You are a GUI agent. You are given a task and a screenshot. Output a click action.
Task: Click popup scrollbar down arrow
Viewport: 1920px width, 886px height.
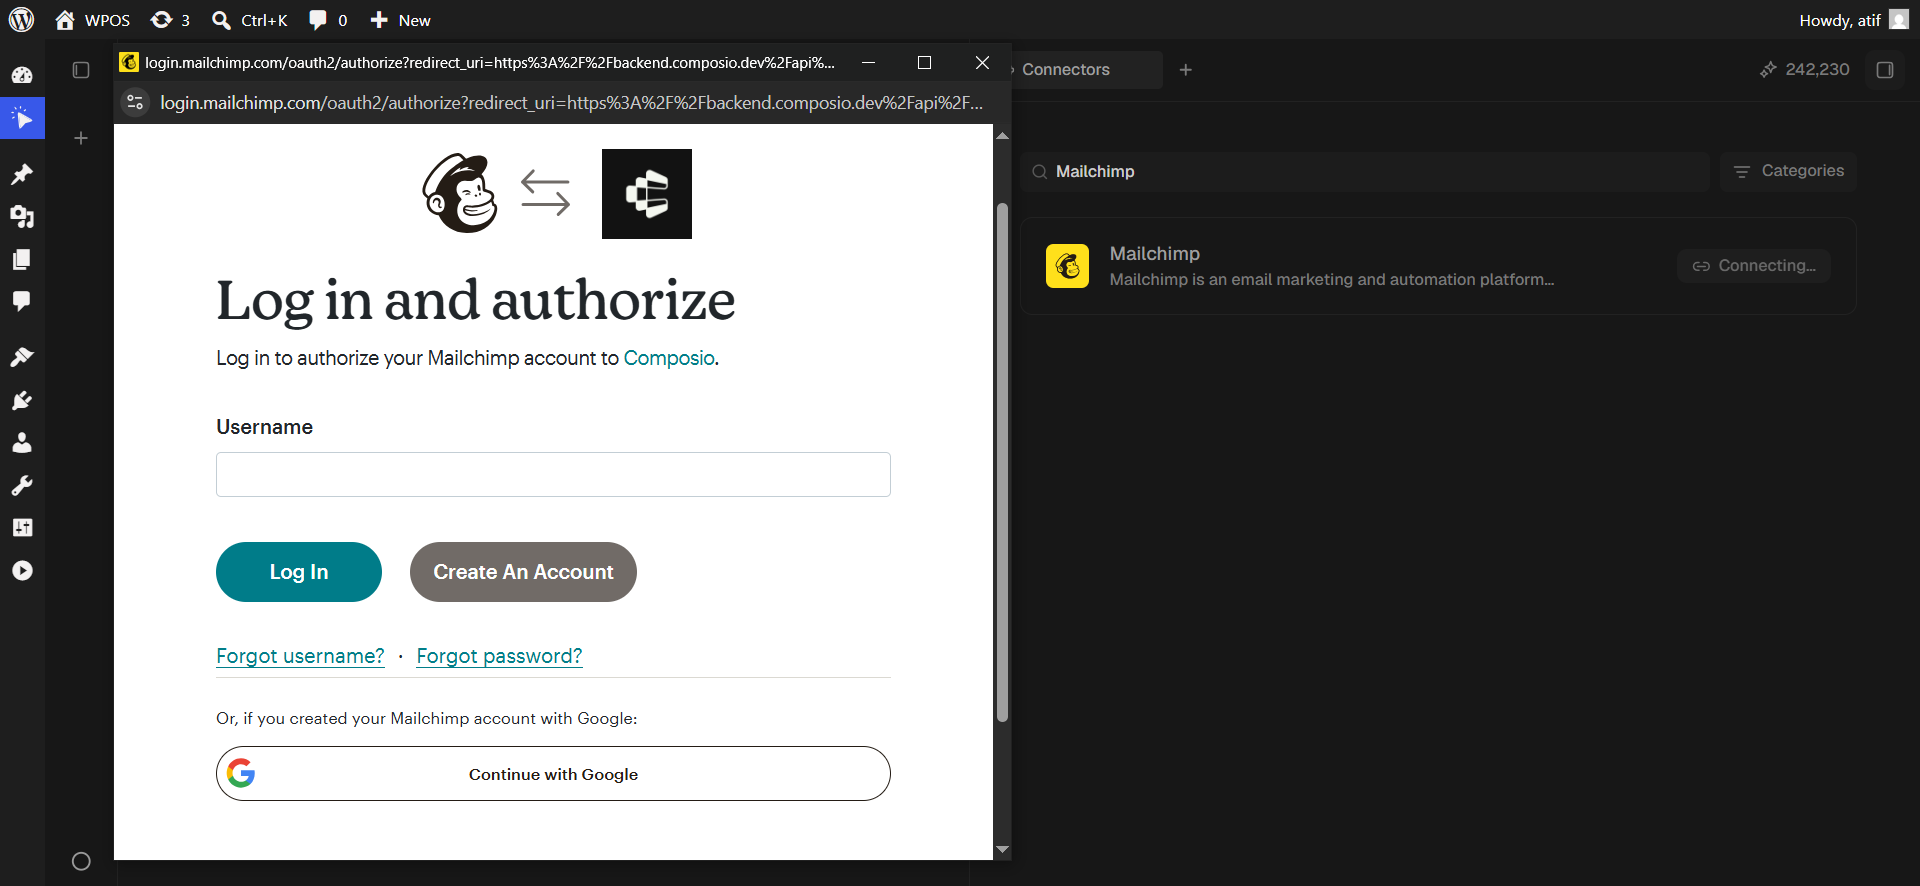(x=1002, y=850)
